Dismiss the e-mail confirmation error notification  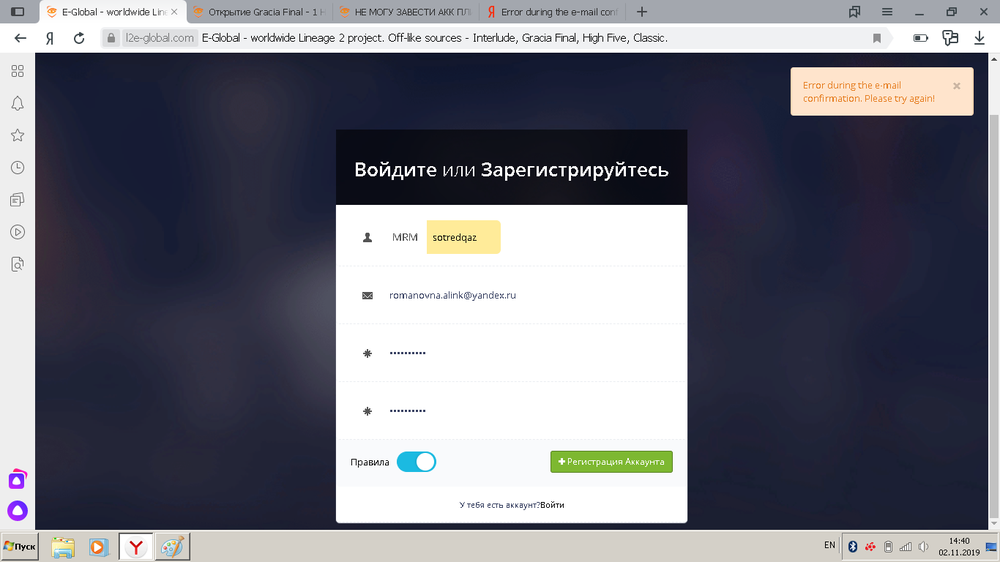tap(957, 85)
